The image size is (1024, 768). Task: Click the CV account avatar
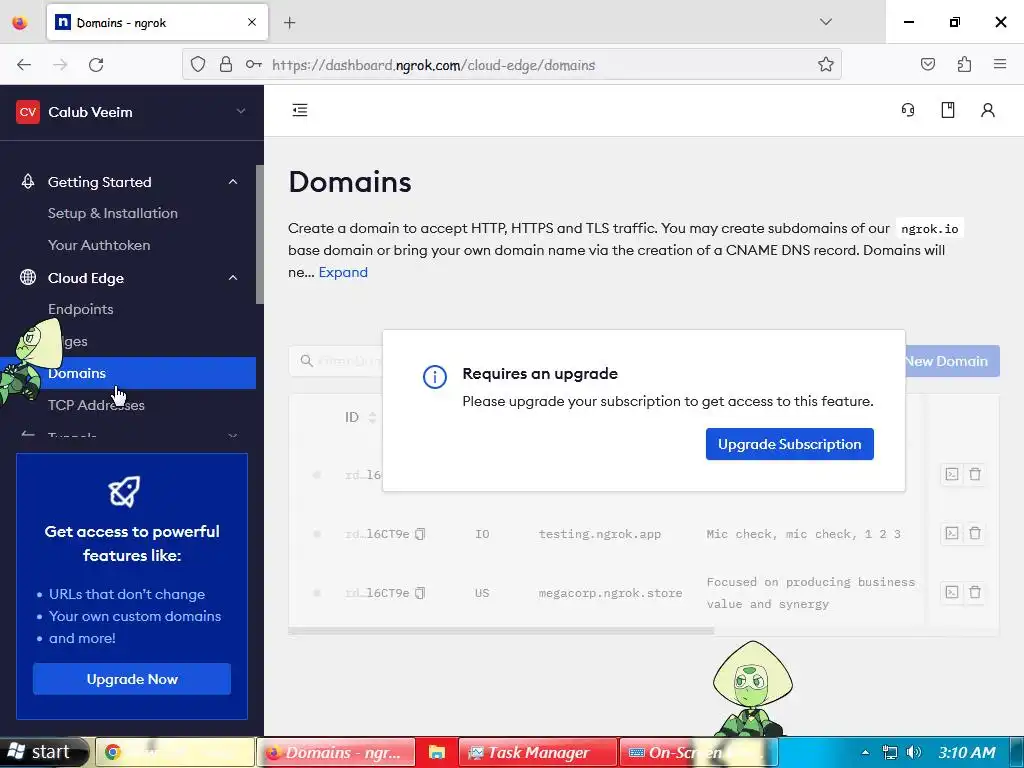(27, 112)
